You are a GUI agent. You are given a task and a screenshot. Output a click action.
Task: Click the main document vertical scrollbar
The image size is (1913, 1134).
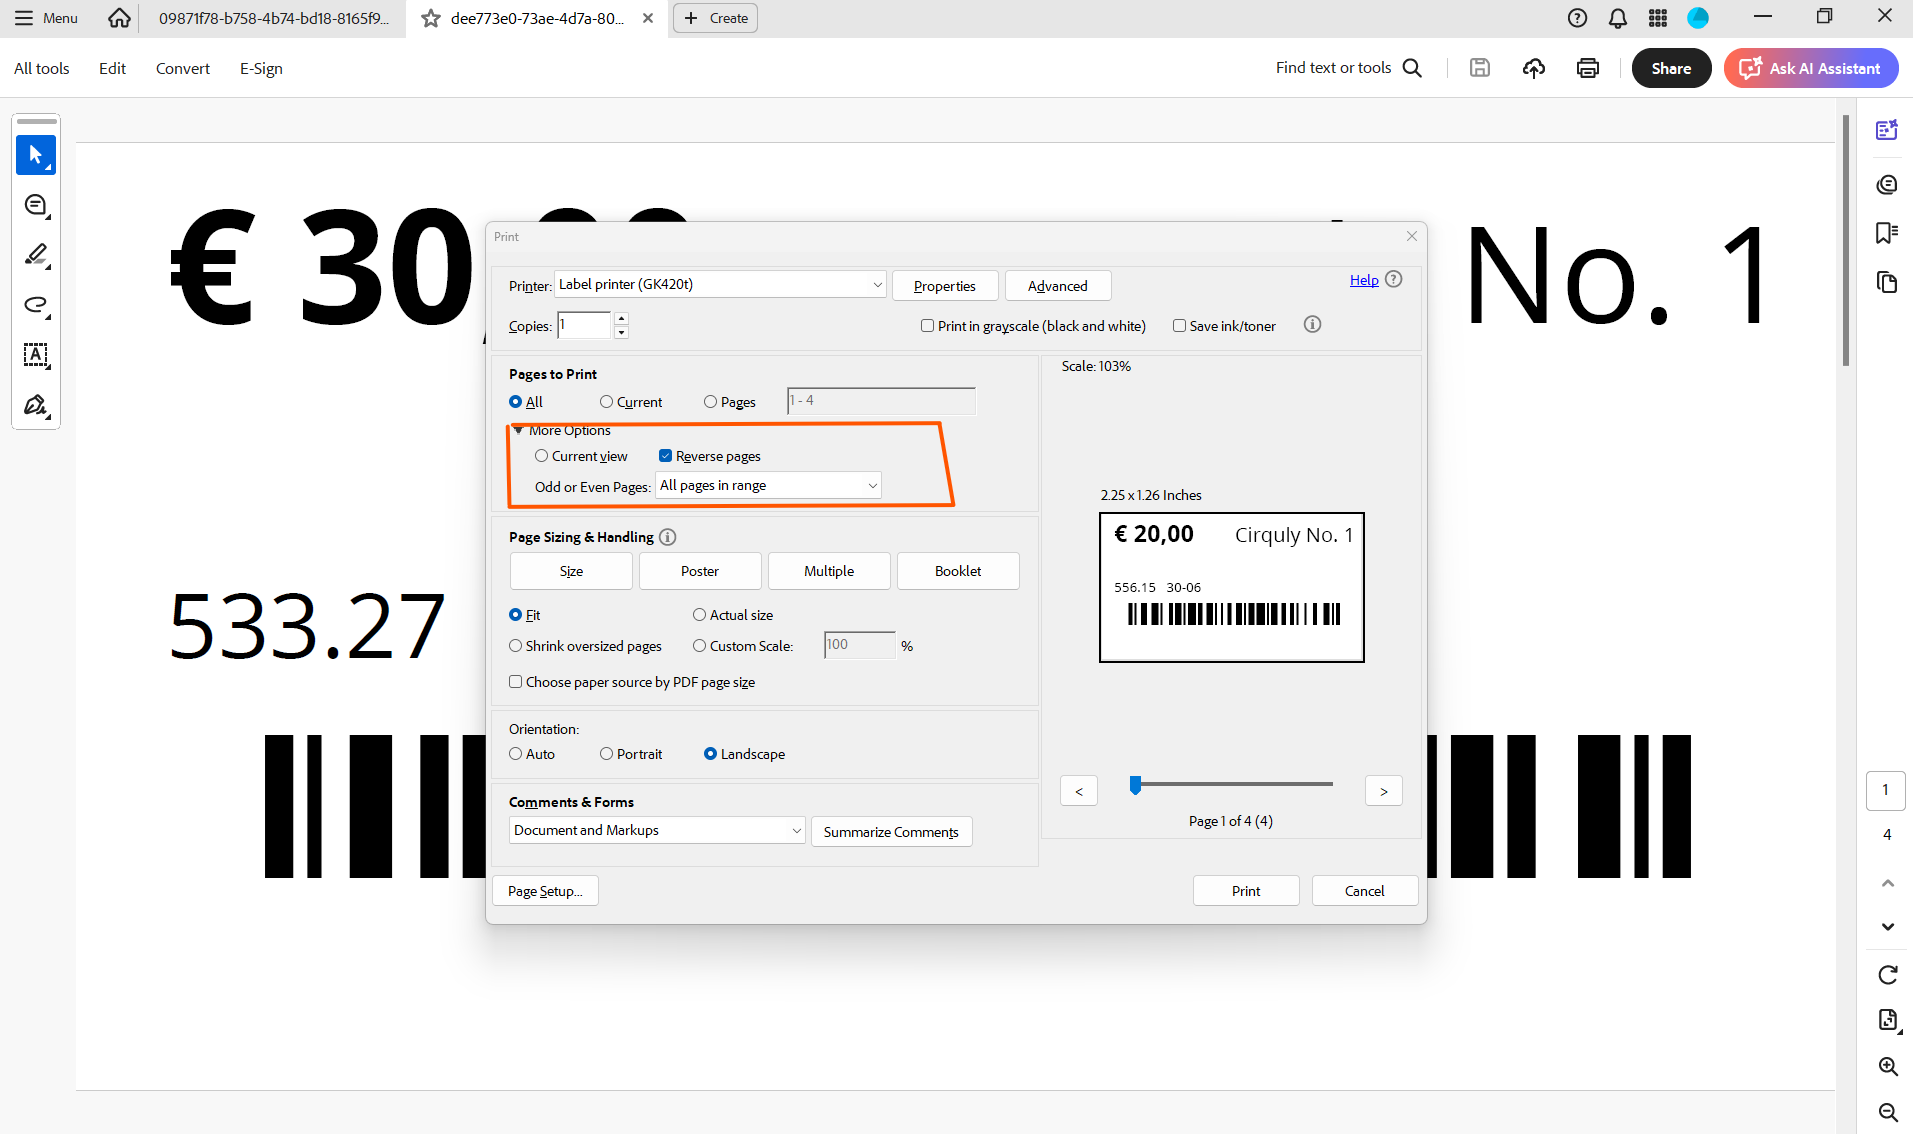tap(1846, 240)
